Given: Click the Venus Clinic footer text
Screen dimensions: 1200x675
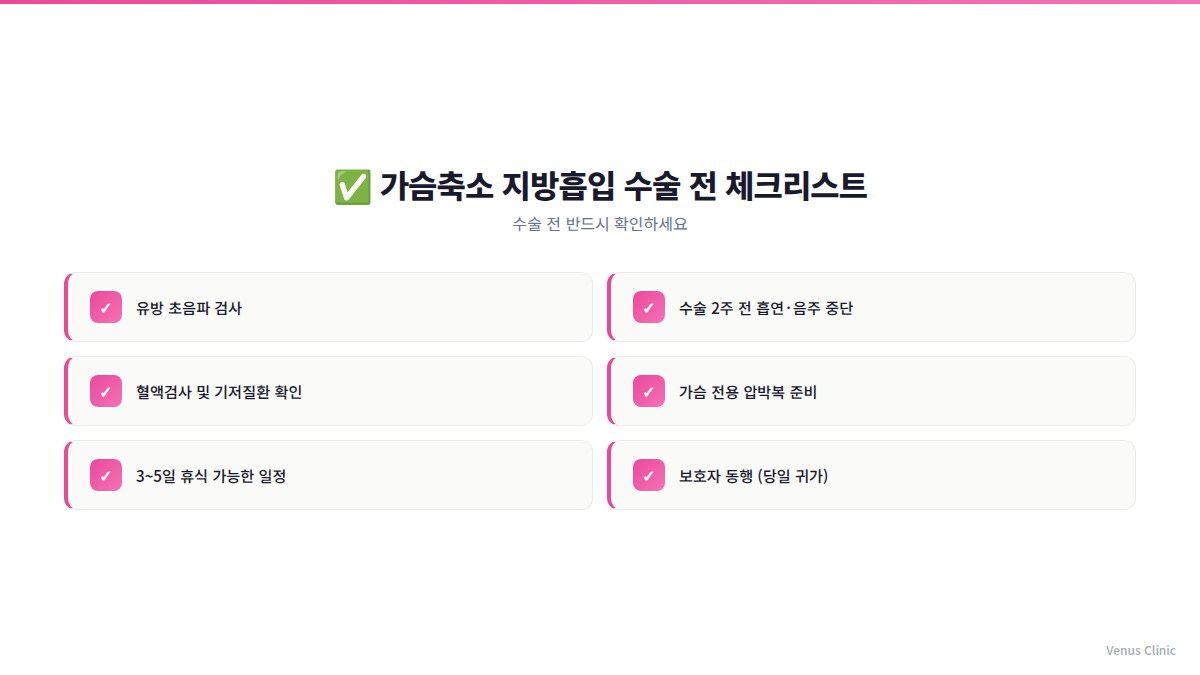Looking at the screenshot, I should pos(1140,650).
